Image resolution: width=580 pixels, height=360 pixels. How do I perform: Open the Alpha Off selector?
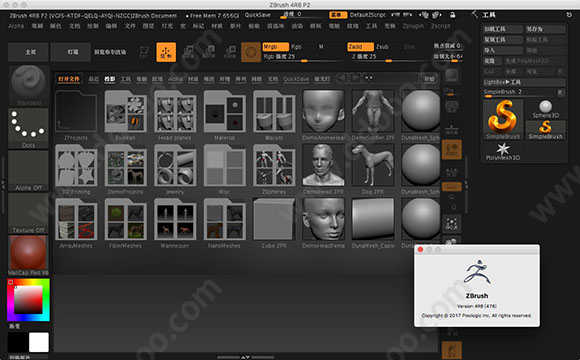28,171
